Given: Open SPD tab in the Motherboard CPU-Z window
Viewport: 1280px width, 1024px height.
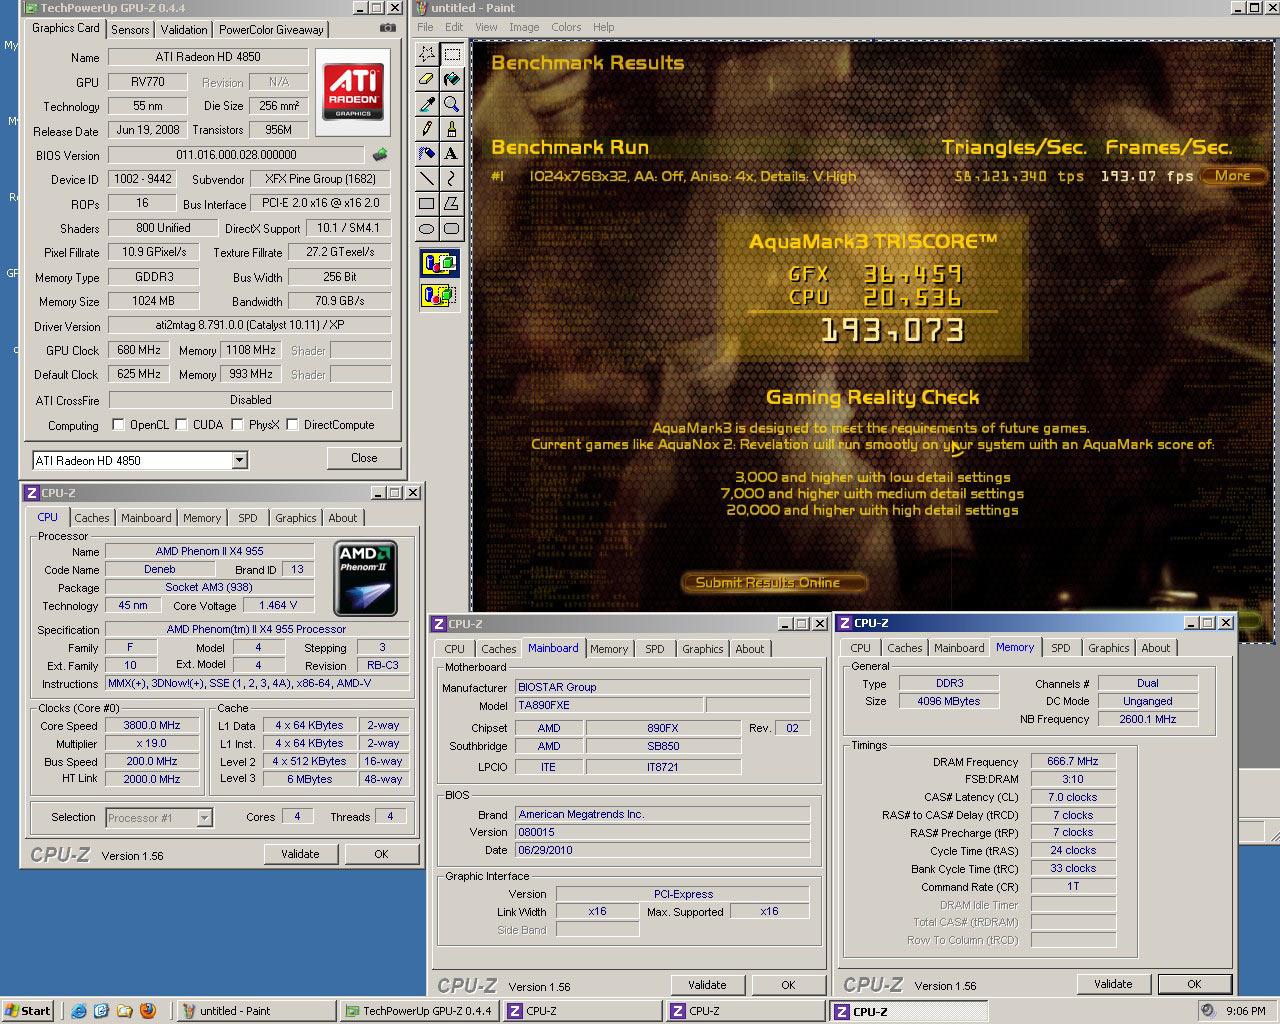Looking at the screenshot, I should (655, 649).
